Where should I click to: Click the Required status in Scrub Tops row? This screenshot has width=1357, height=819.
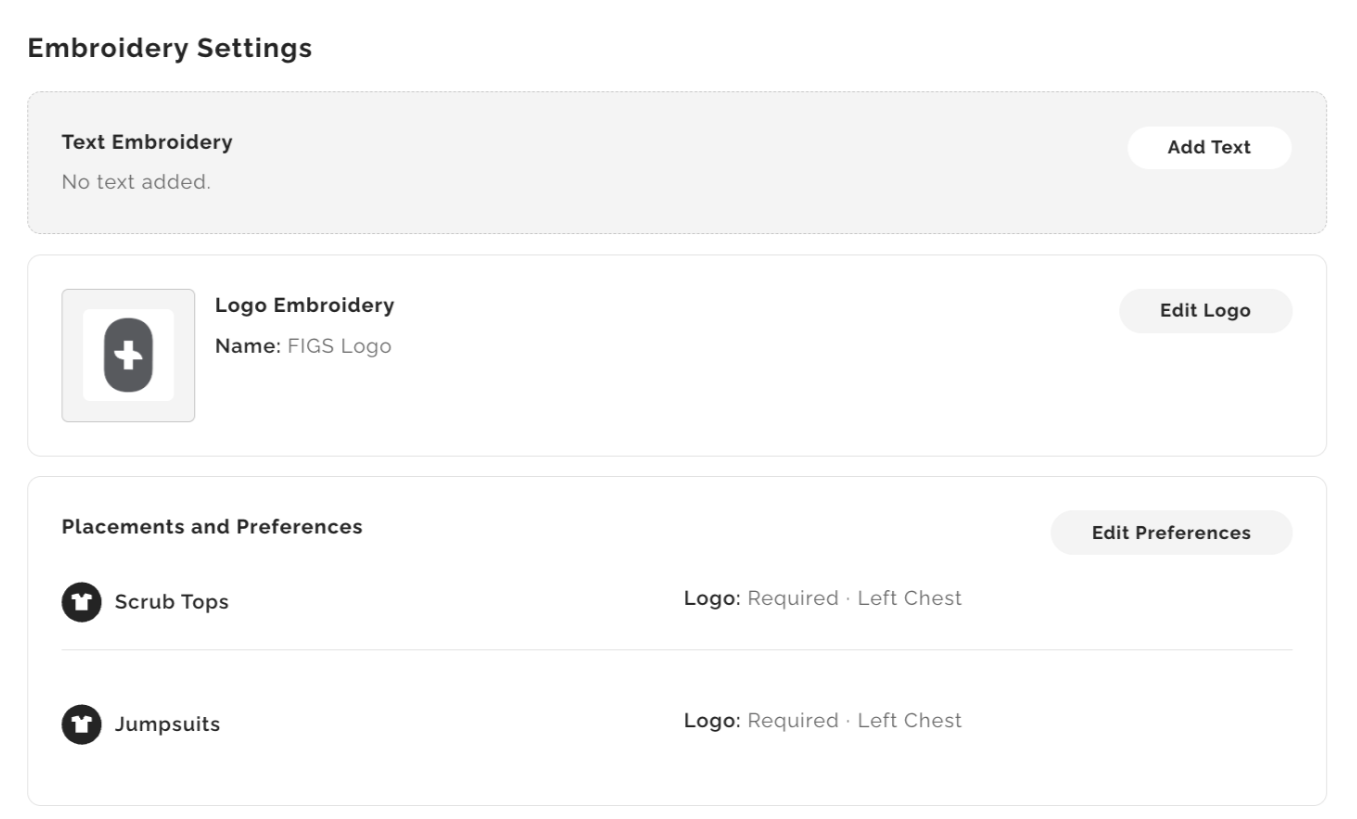point(793,599)
